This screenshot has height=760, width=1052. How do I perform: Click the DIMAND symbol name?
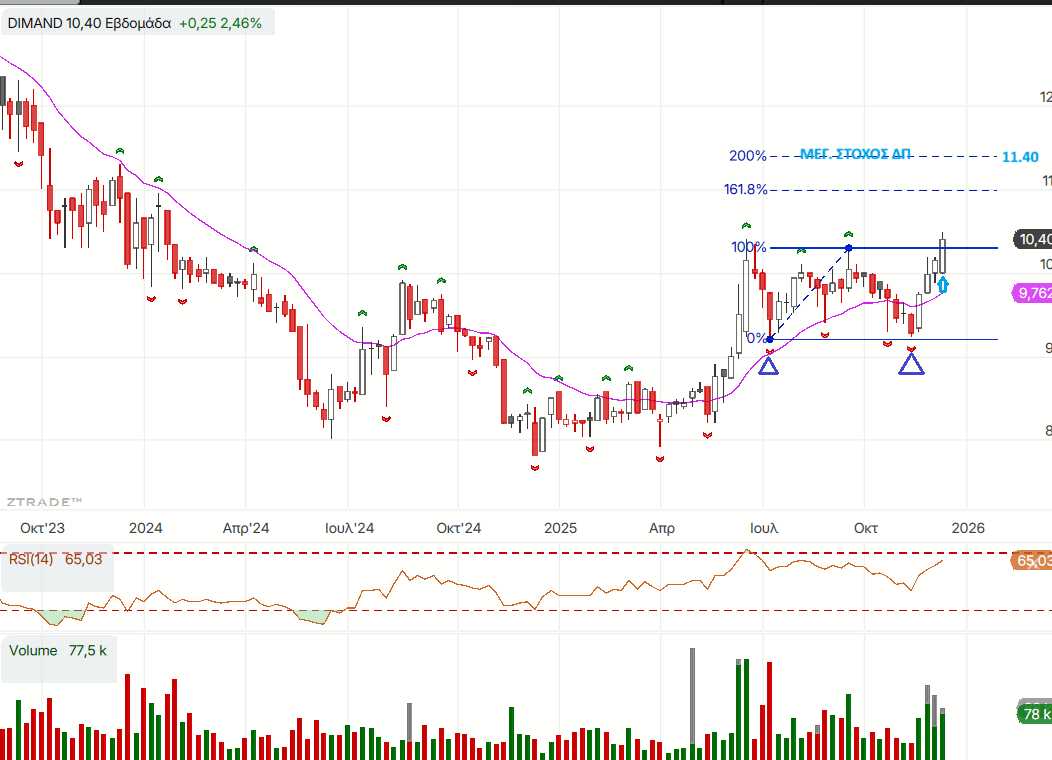(x=39, y=22)
